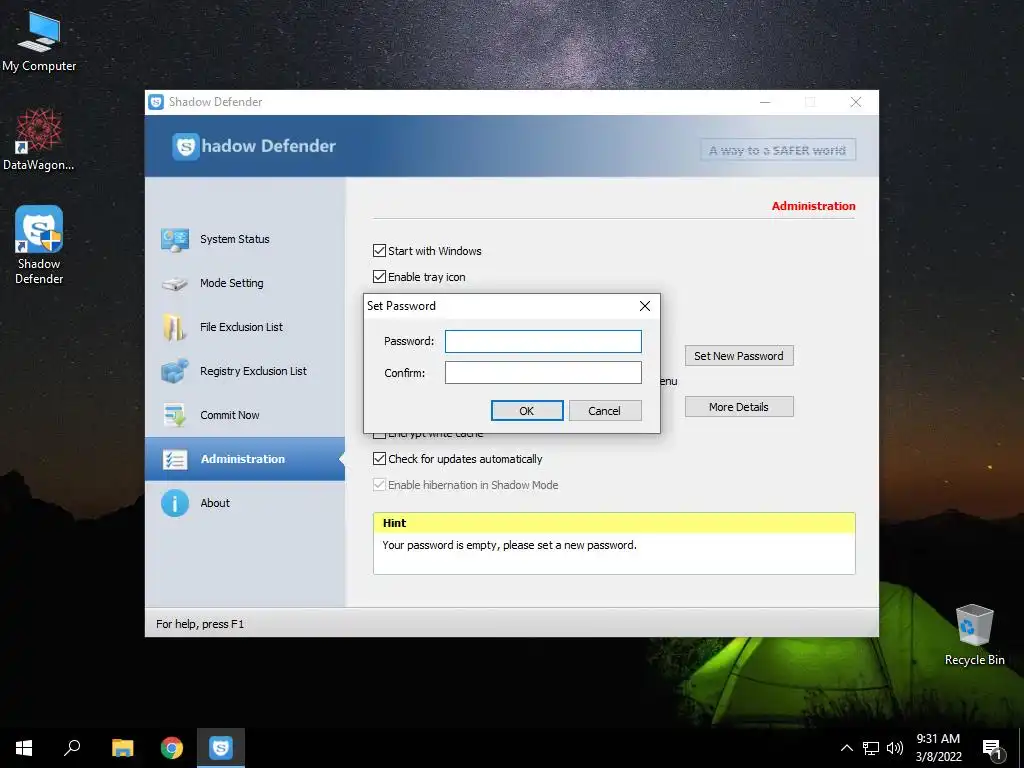Open the Windows Start menu
Screen dimensions: 1024x768
[x=24, y=748]
